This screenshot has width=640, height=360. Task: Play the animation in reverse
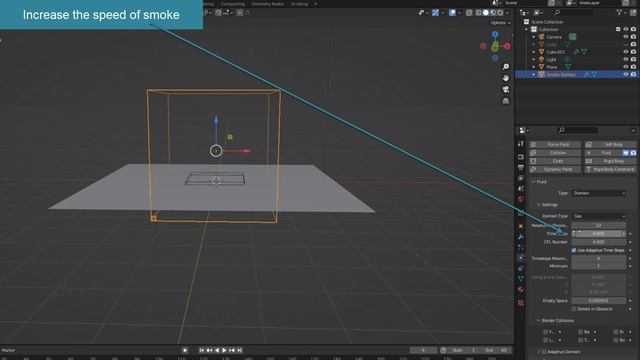coord(217,350)
